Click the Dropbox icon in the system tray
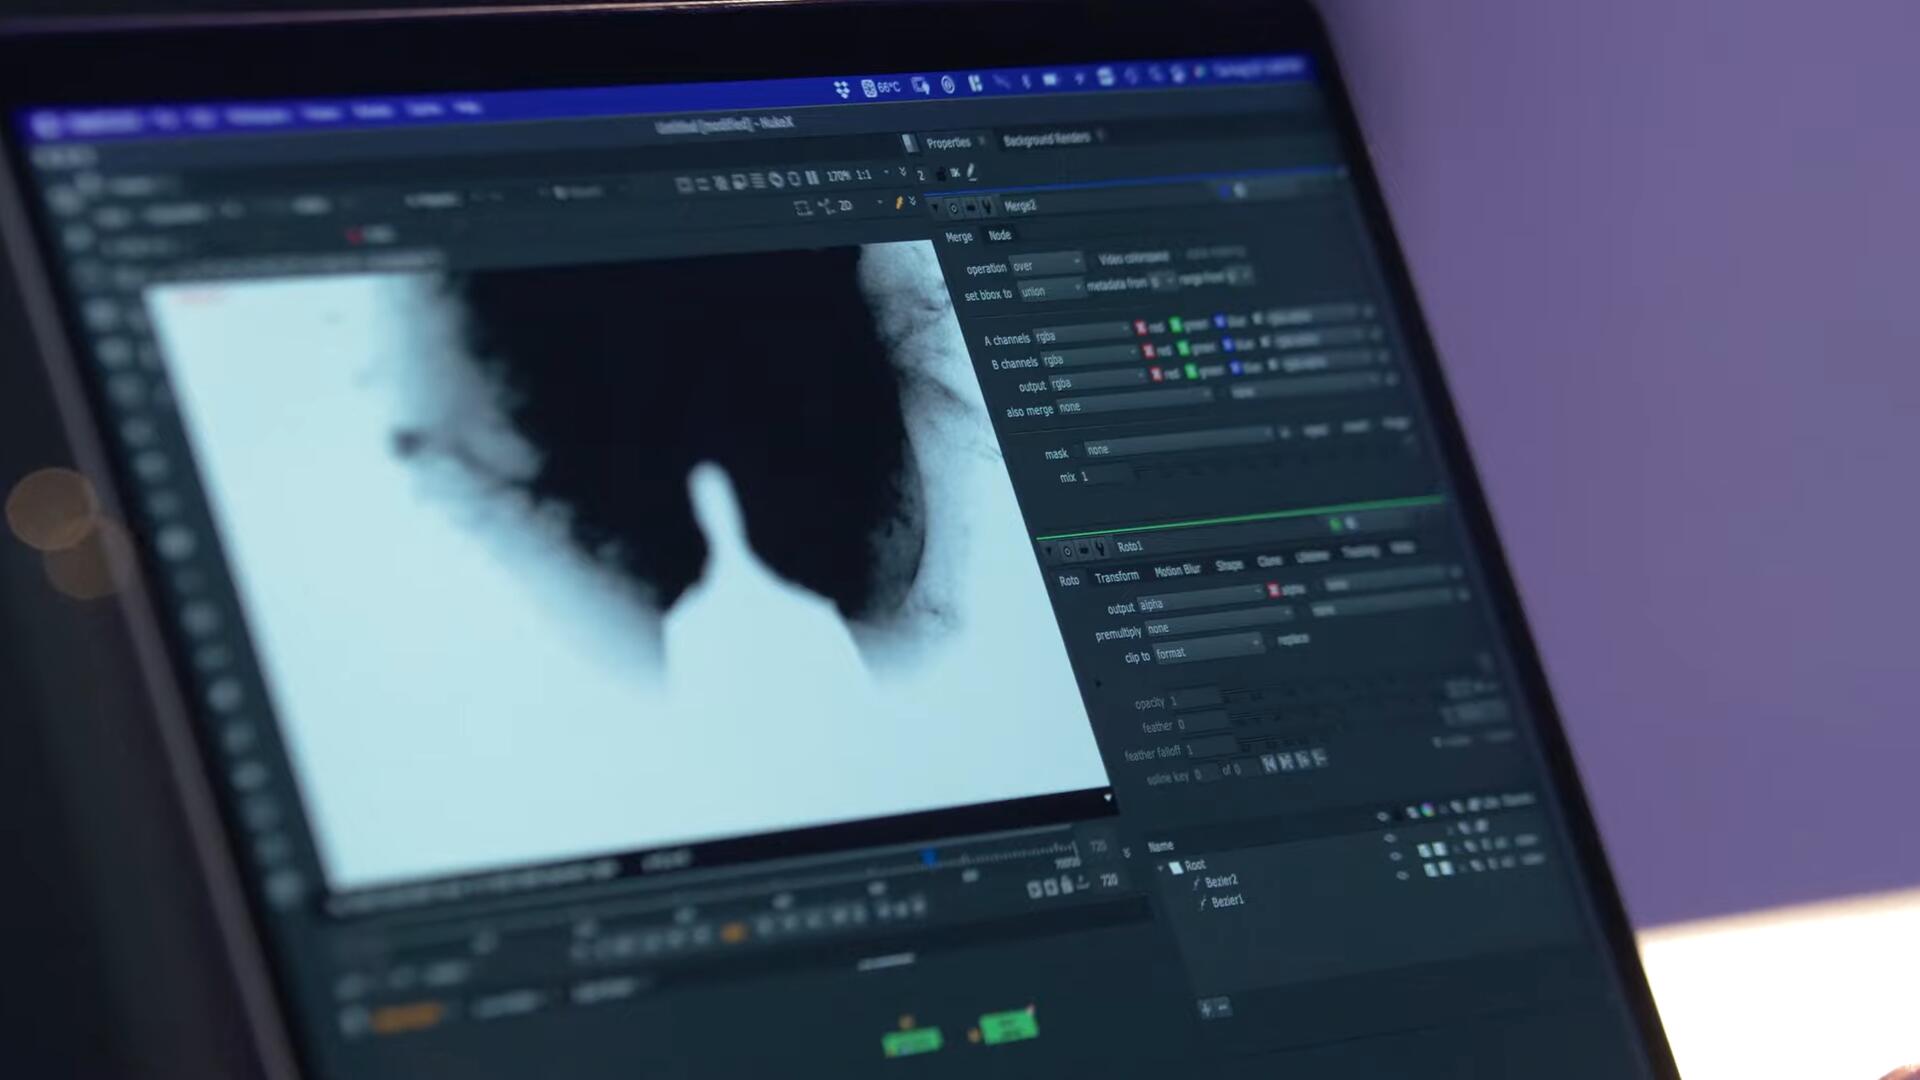The width and height of the screenshot is (1920, 1080). pyautogui.click(x=843, y=88)
